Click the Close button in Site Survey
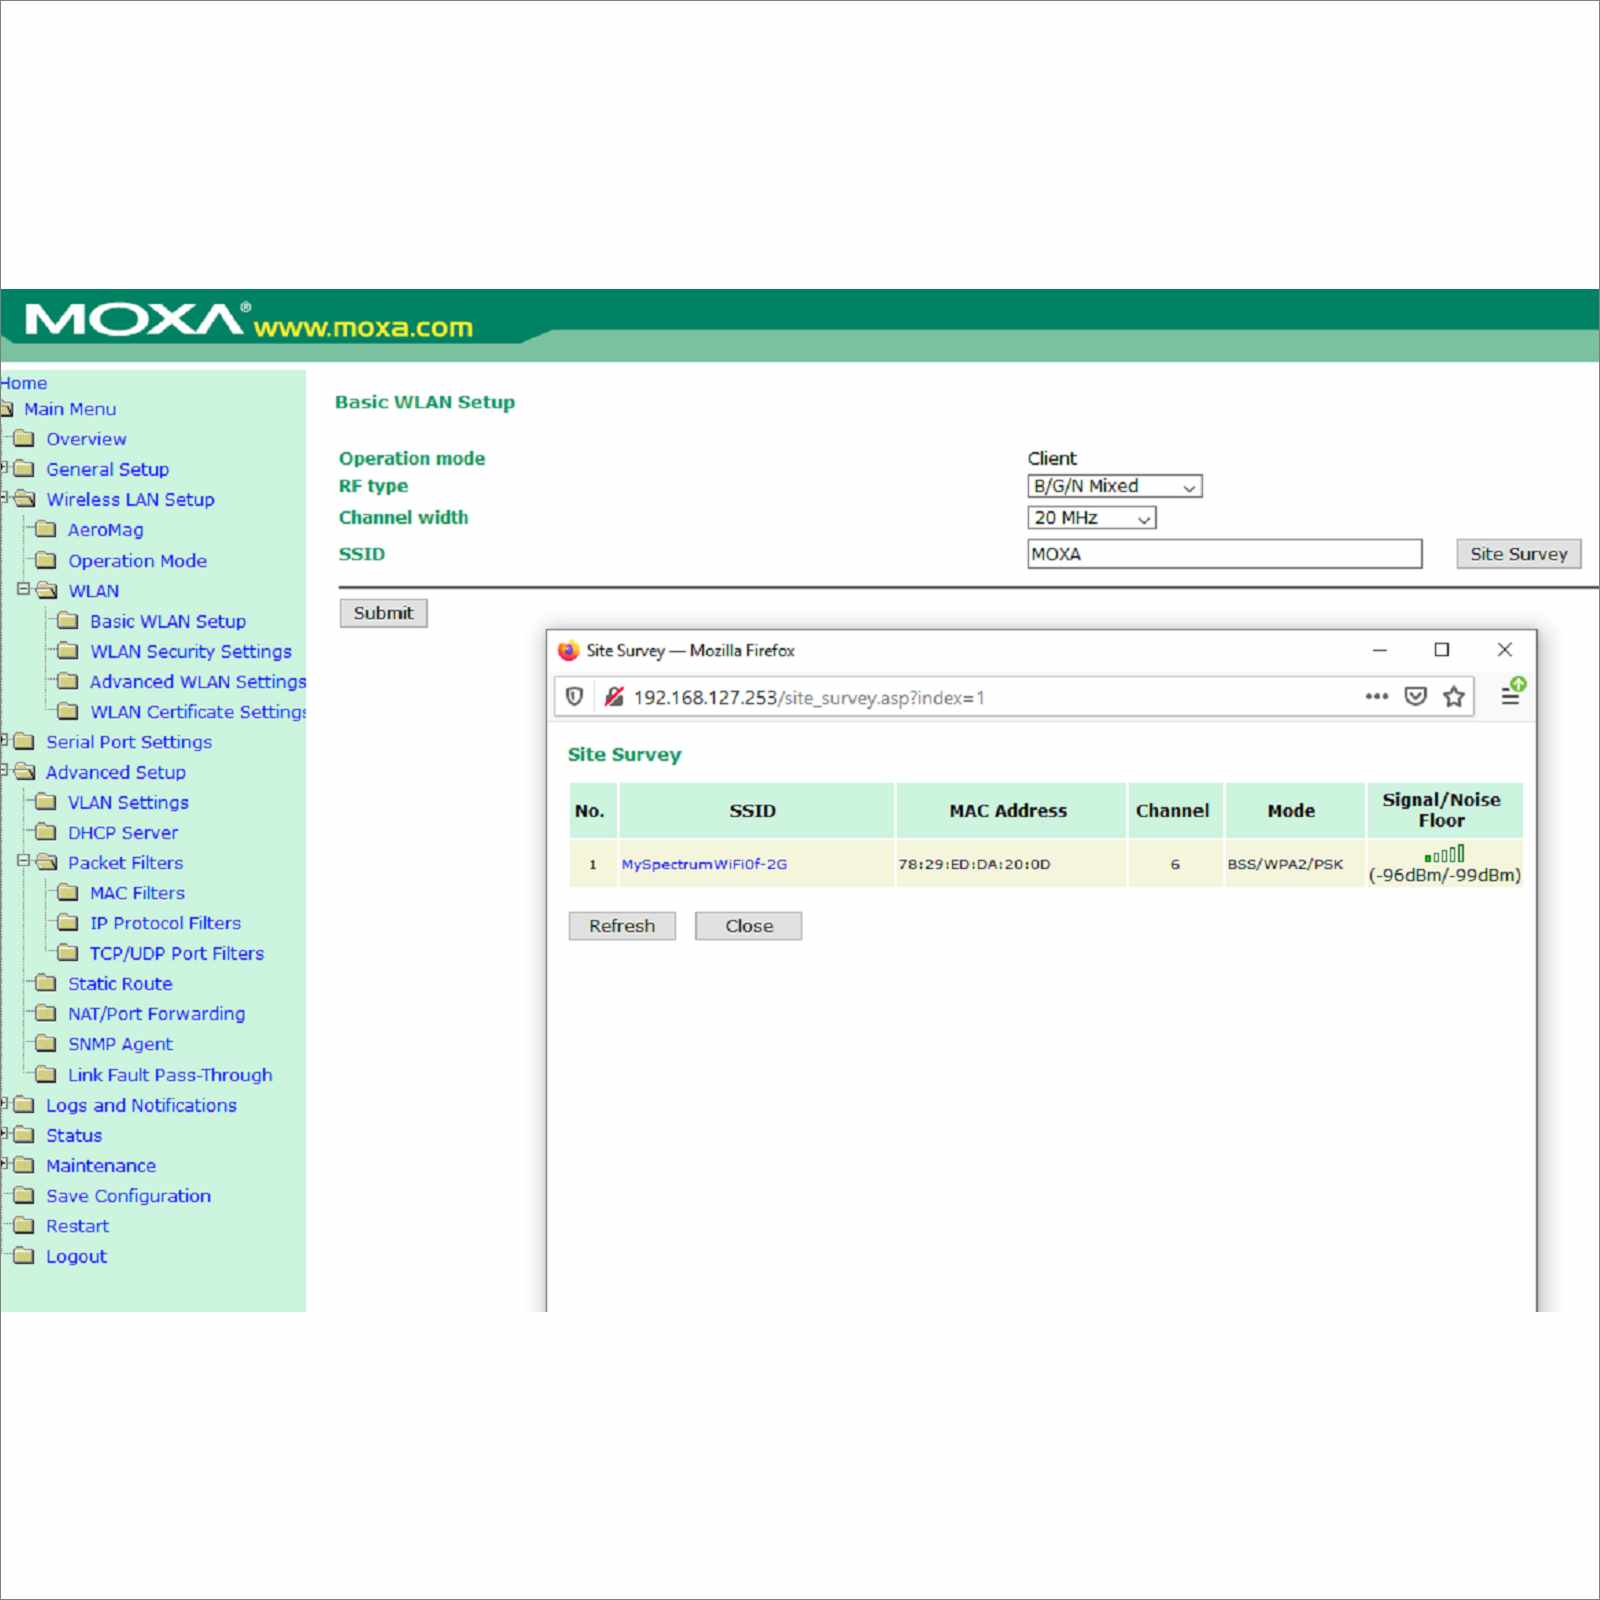Viewport: 1600px width, 1600px height. pyautogui.click(x=748, y=925)
